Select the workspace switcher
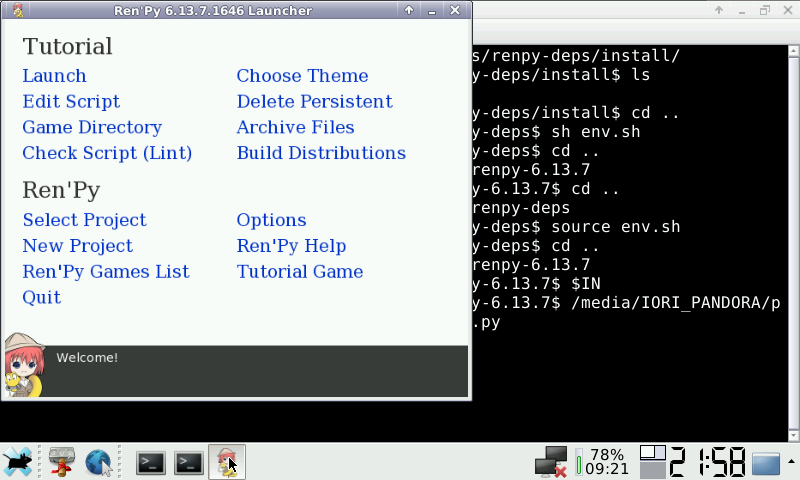Screen dimensions: 800x480 pos(652,462)
